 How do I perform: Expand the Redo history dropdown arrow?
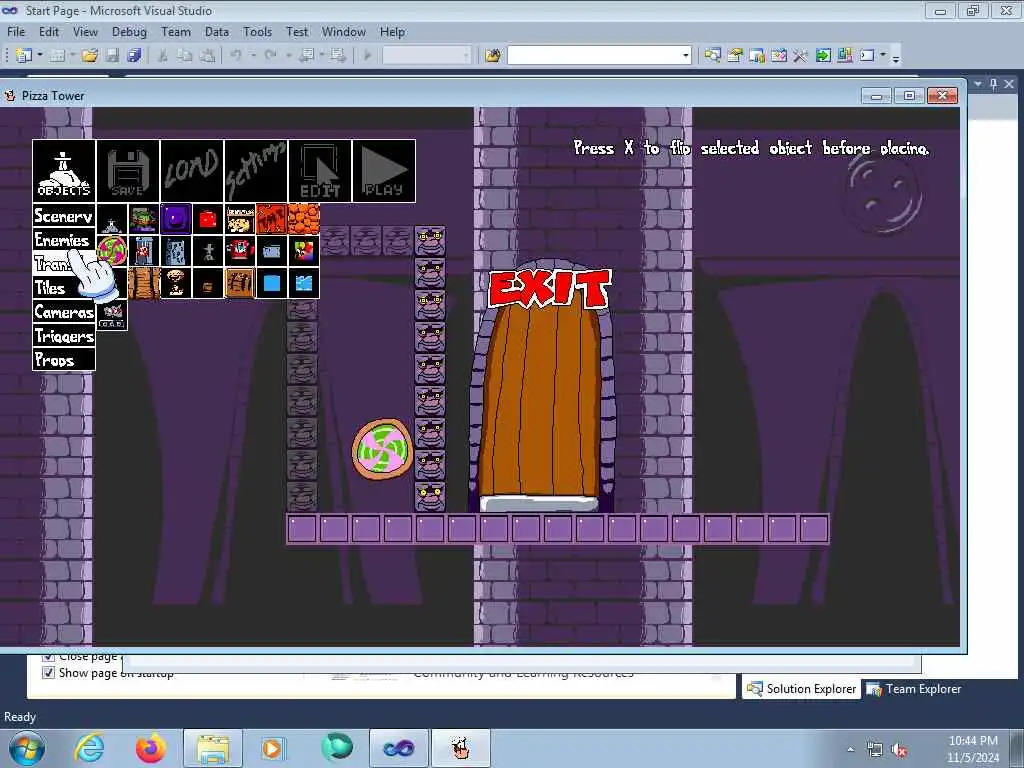click(x=288, y=56)
